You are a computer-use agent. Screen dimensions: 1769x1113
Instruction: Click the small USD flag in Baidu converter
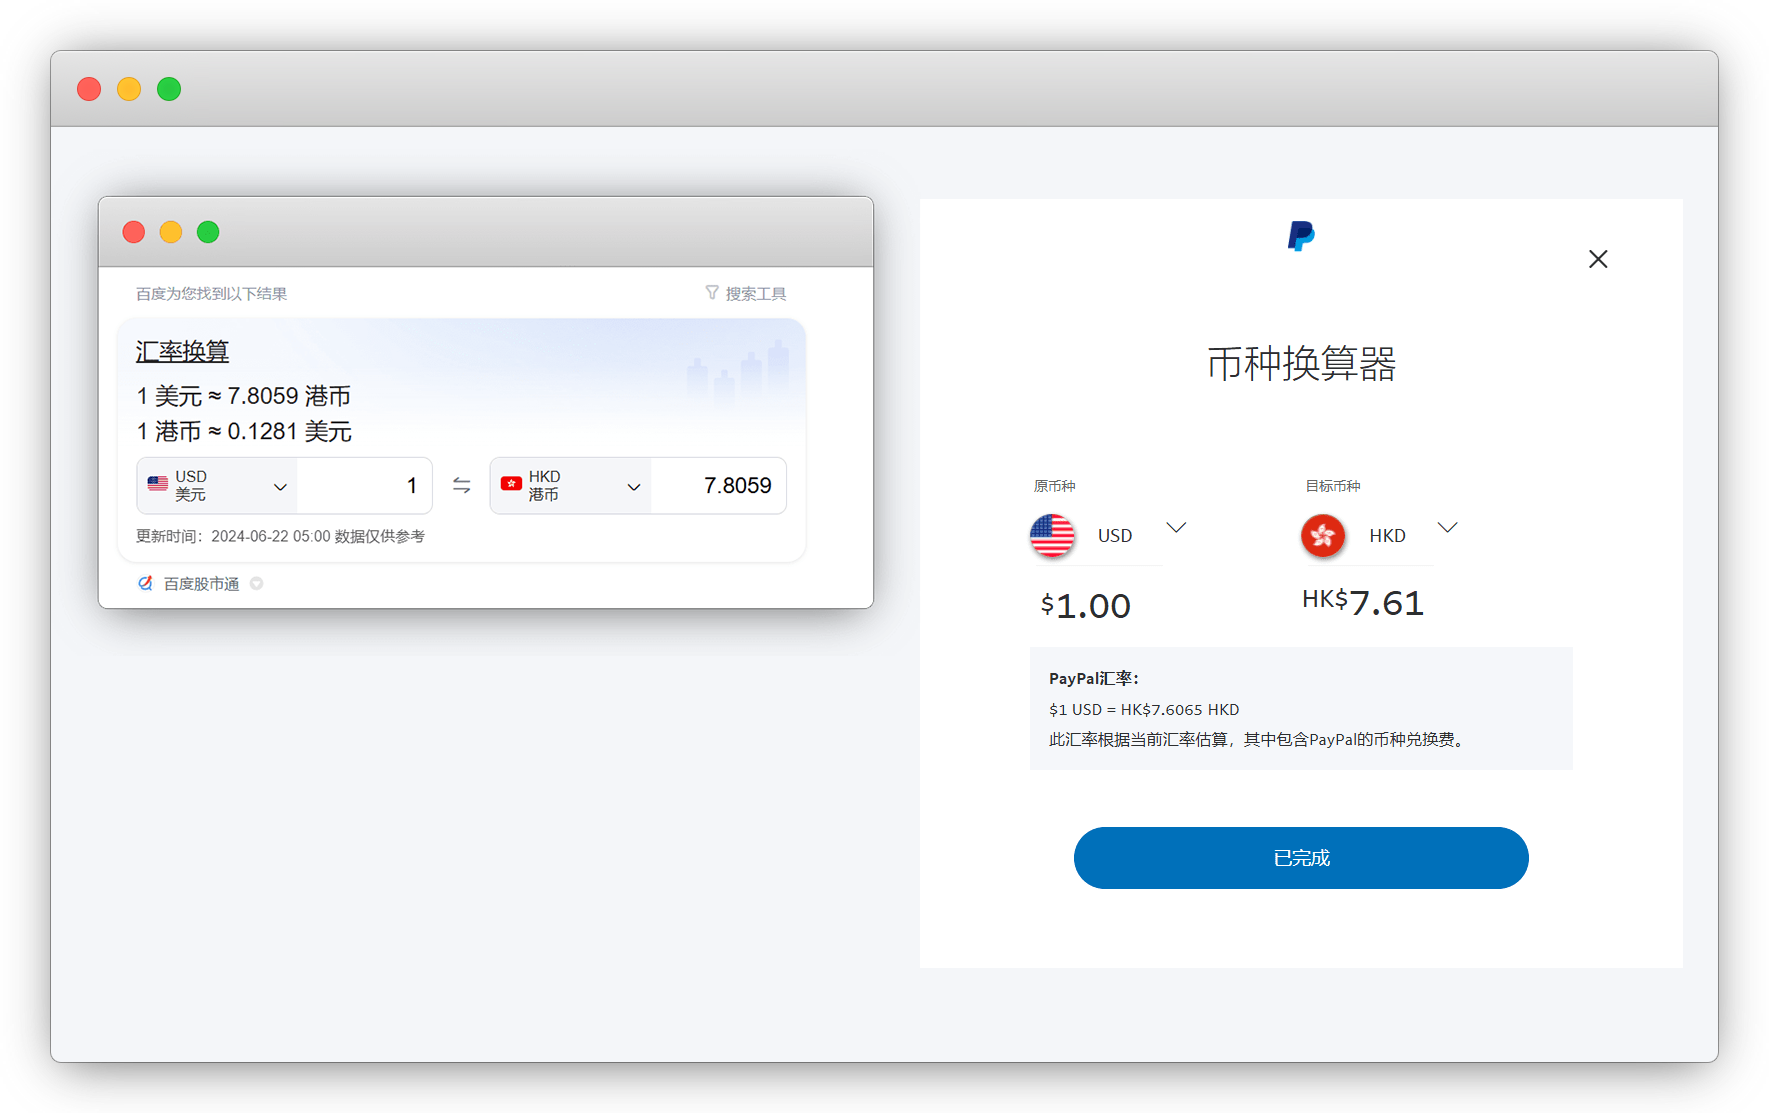158,484
